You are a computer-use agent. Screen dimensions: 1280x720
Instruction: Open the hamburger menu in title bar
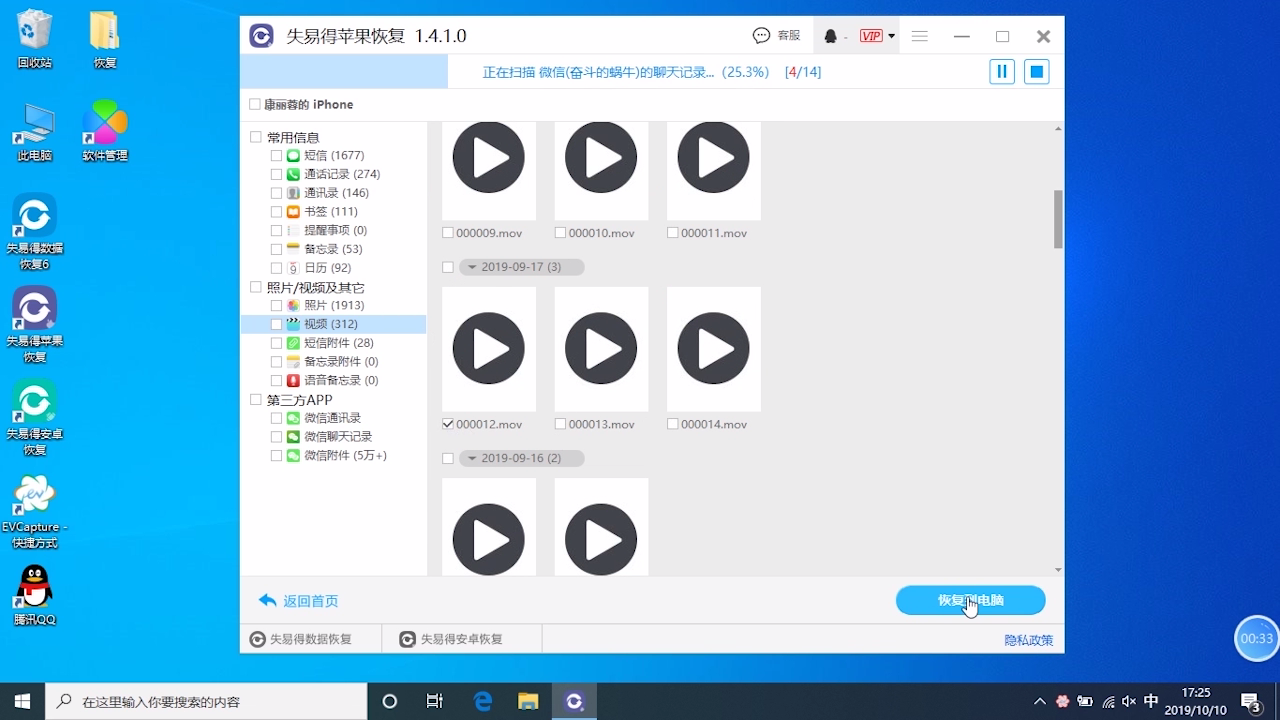click(x=920, y=36)
